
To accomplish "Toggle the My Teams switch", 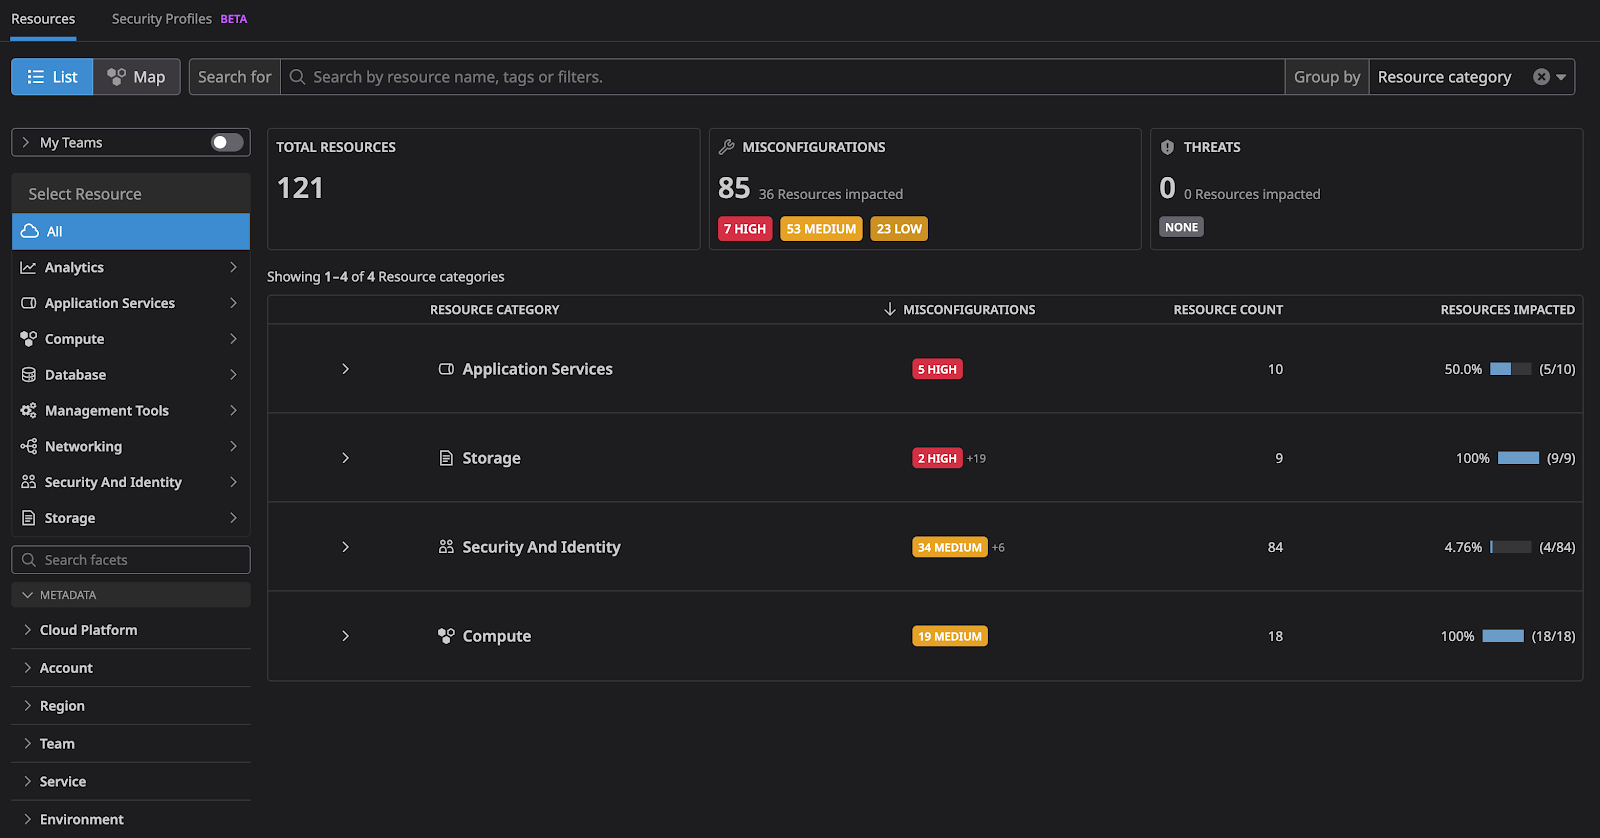I will (x=227, y=143).
